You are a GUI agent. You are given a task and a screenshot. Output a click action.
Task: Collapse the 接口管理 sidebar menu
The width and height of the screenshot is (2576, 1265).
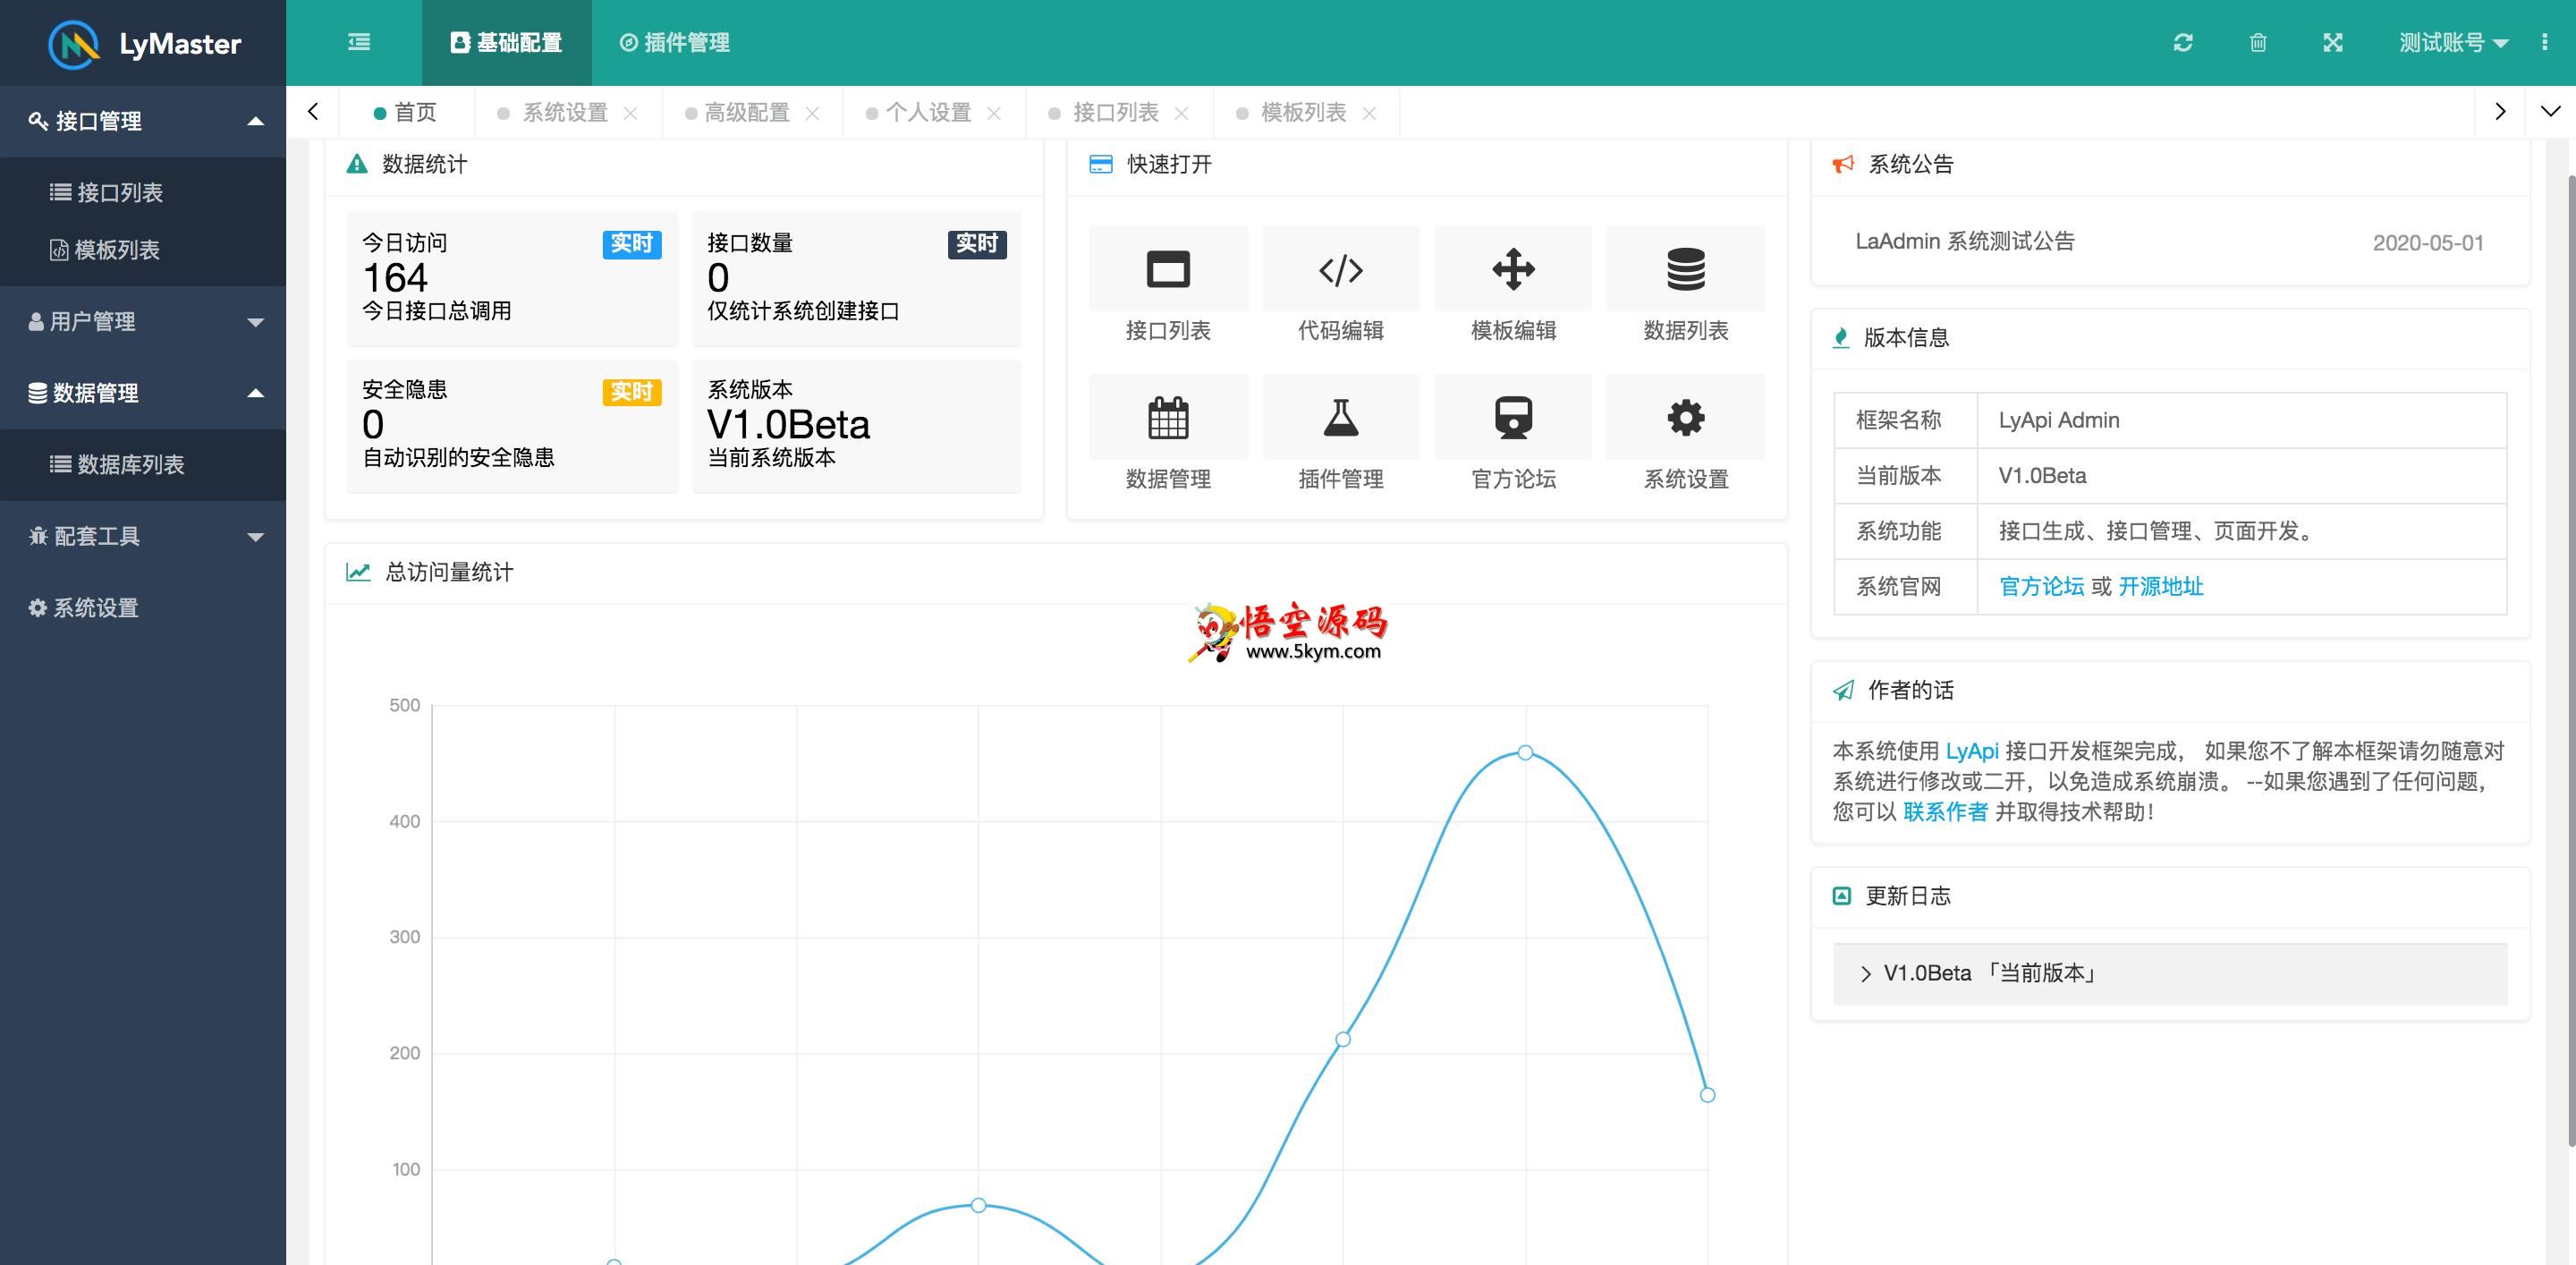(x=143, y=121)
